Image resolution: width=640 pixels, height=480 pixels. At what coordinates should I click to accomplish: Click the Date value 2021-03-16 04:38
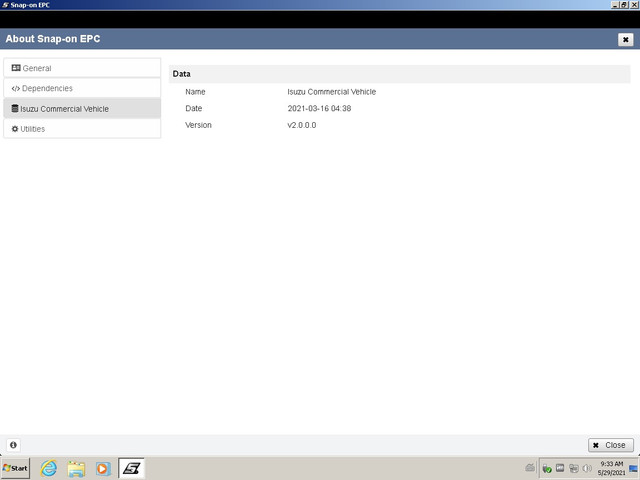pyautogui.click(x=319, y=108)
